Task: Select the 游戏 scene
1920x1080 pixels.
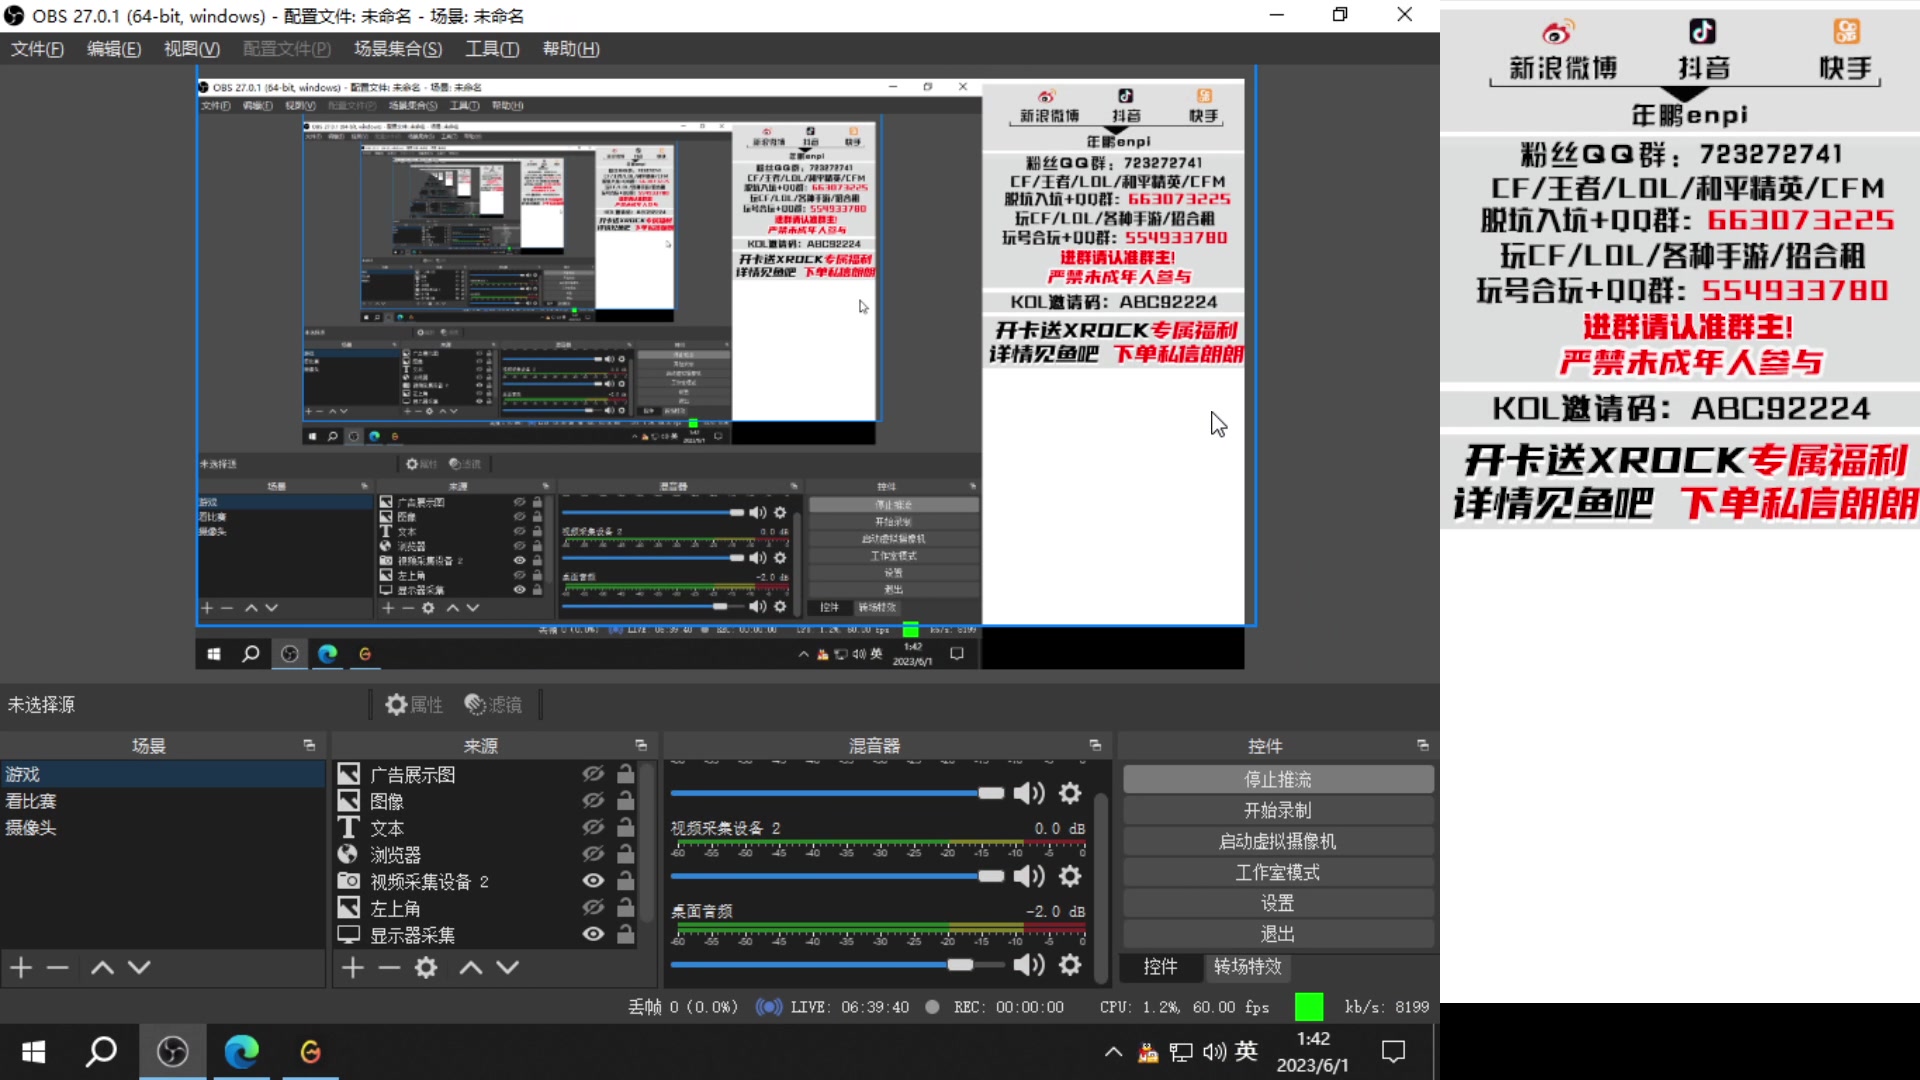Action: (162, 774)
